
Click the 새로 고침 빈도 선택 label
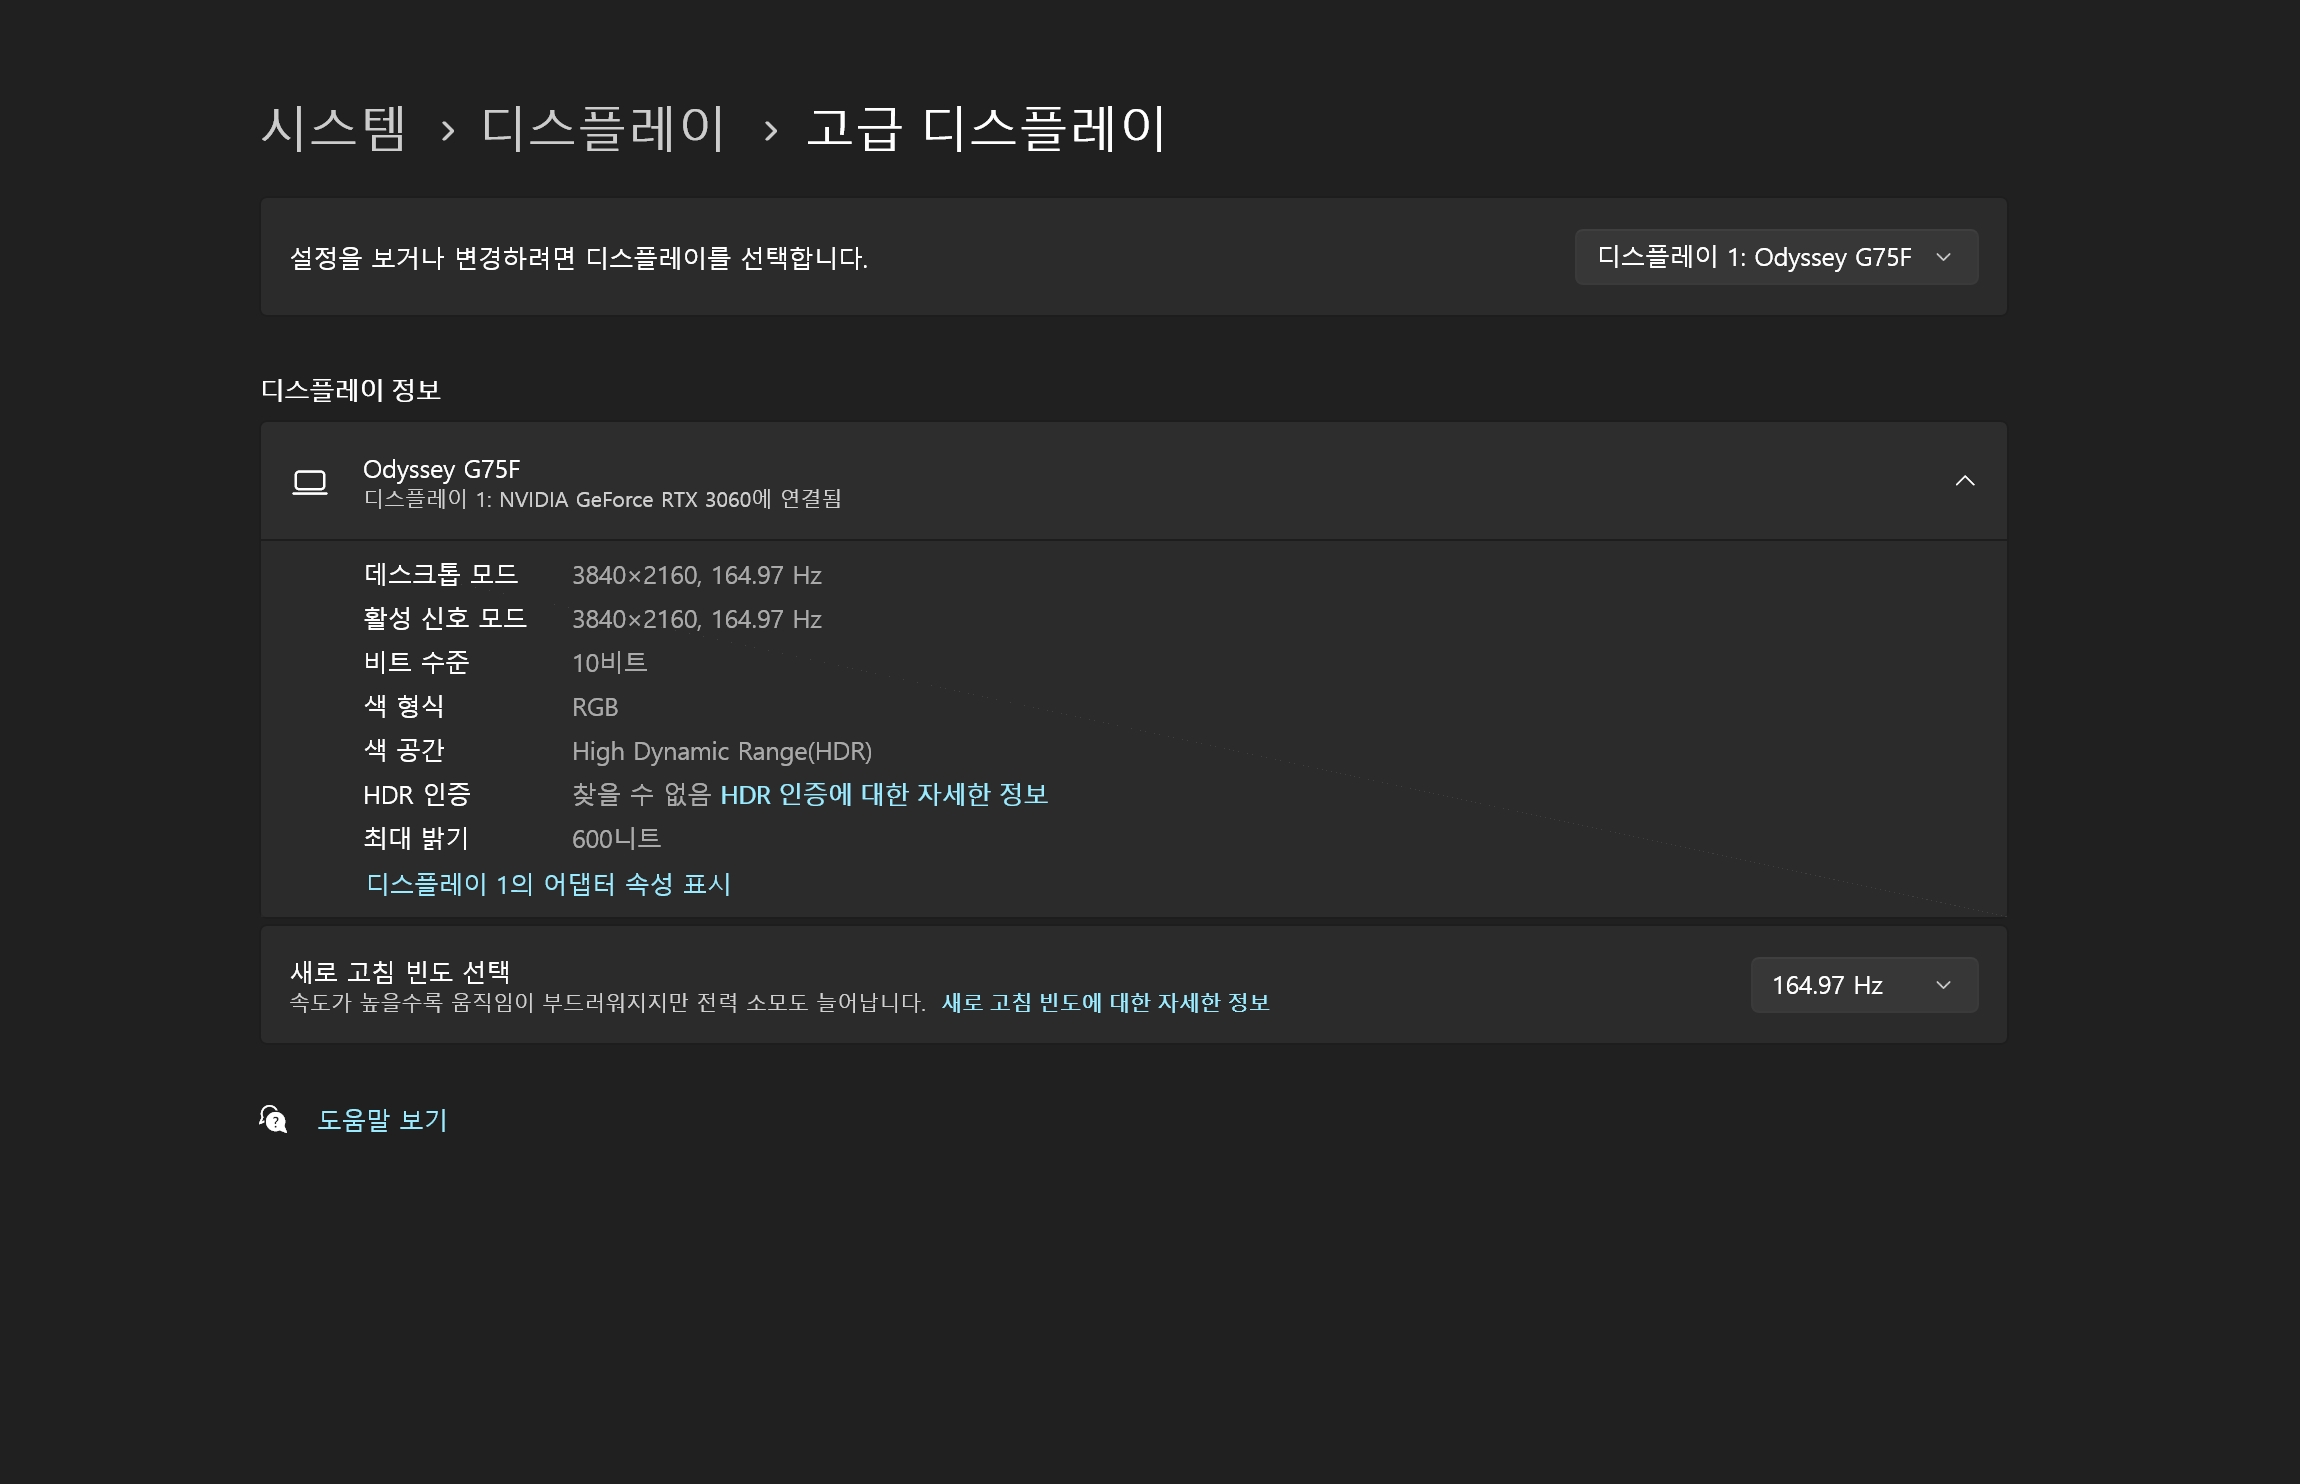point(400,971)
